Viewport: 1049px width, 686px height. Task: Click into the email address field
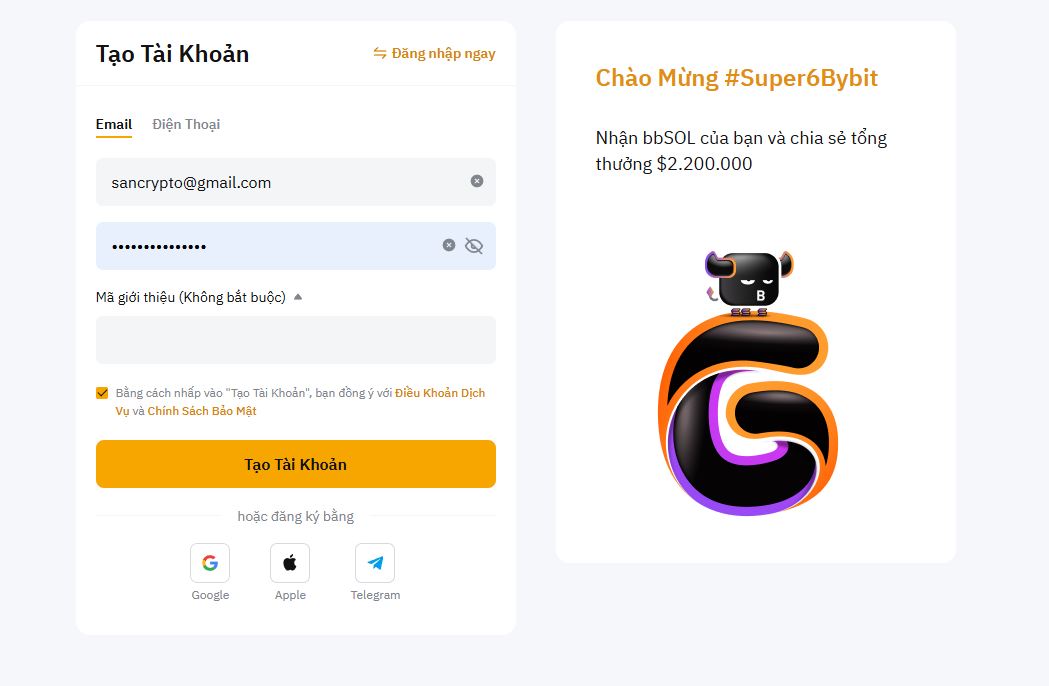pyautogui.click(x=296, y=182)
